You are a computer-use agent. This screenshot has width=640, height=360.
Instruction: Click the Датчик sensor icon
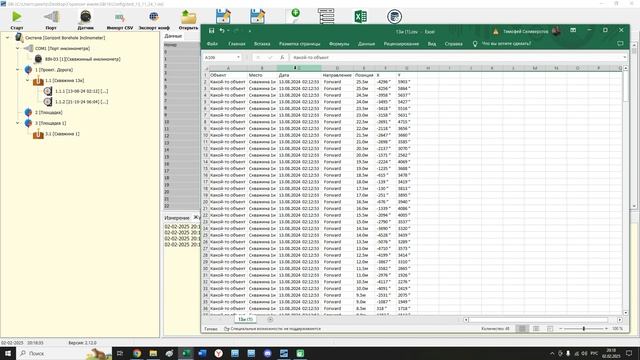(x=85, y=16)
